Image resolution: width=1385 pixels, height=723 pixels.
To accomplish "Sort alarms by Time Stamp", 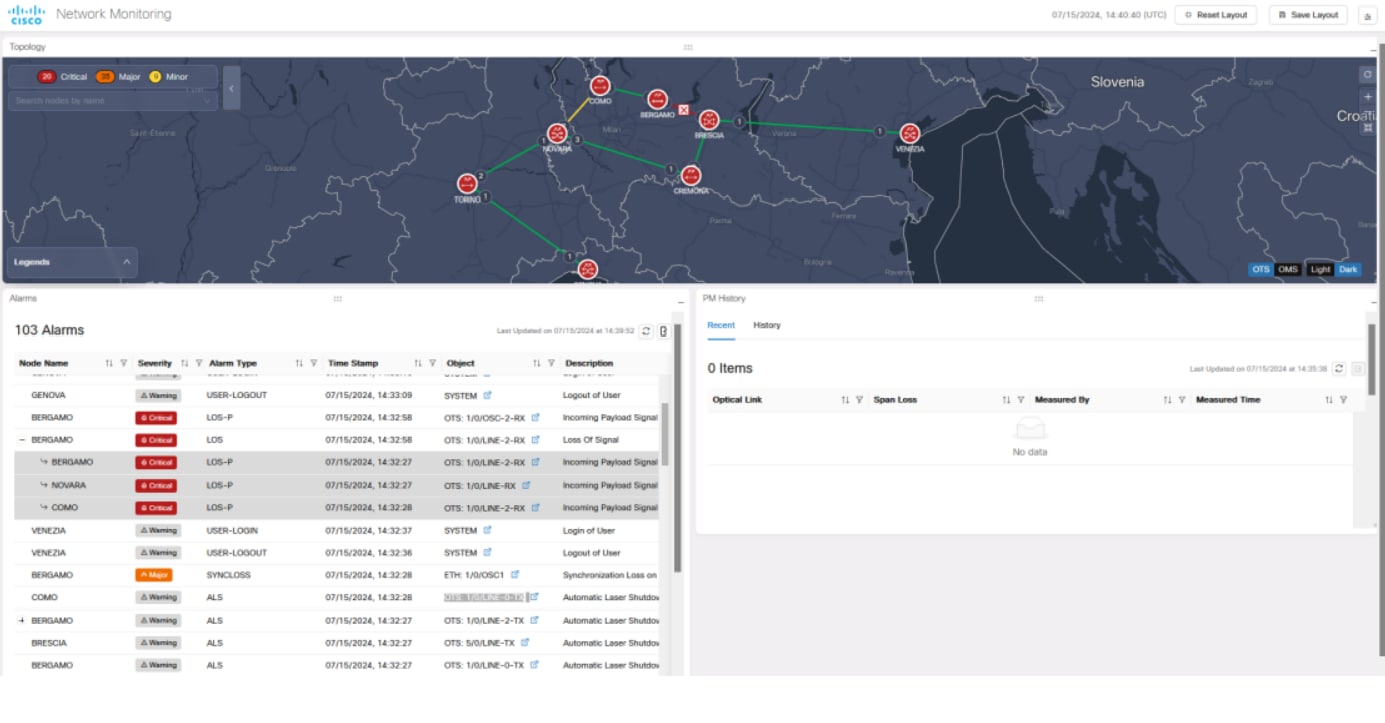I will (x=418, y=363).
